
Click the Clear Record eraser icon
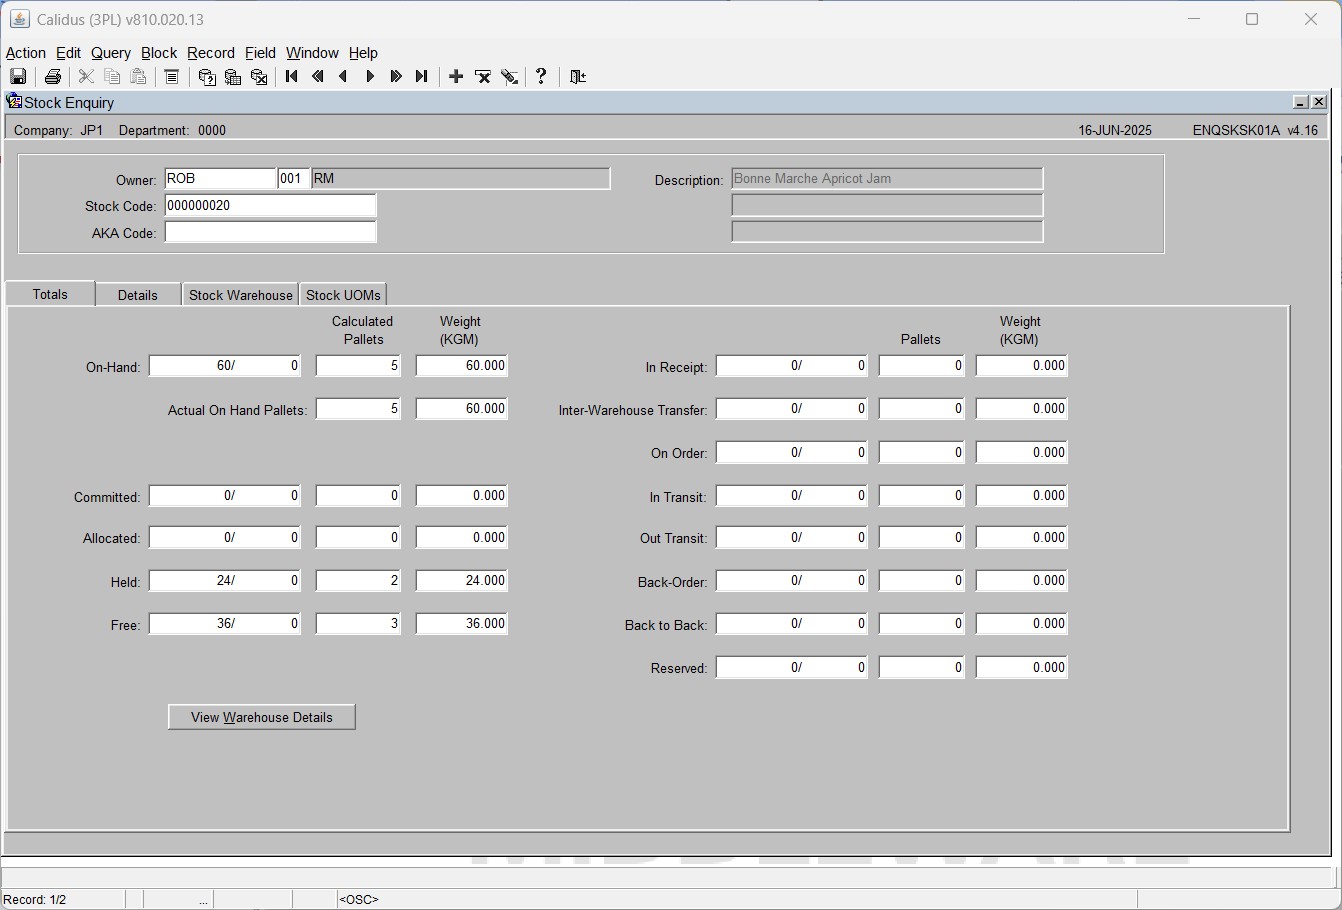coord(510,77)
